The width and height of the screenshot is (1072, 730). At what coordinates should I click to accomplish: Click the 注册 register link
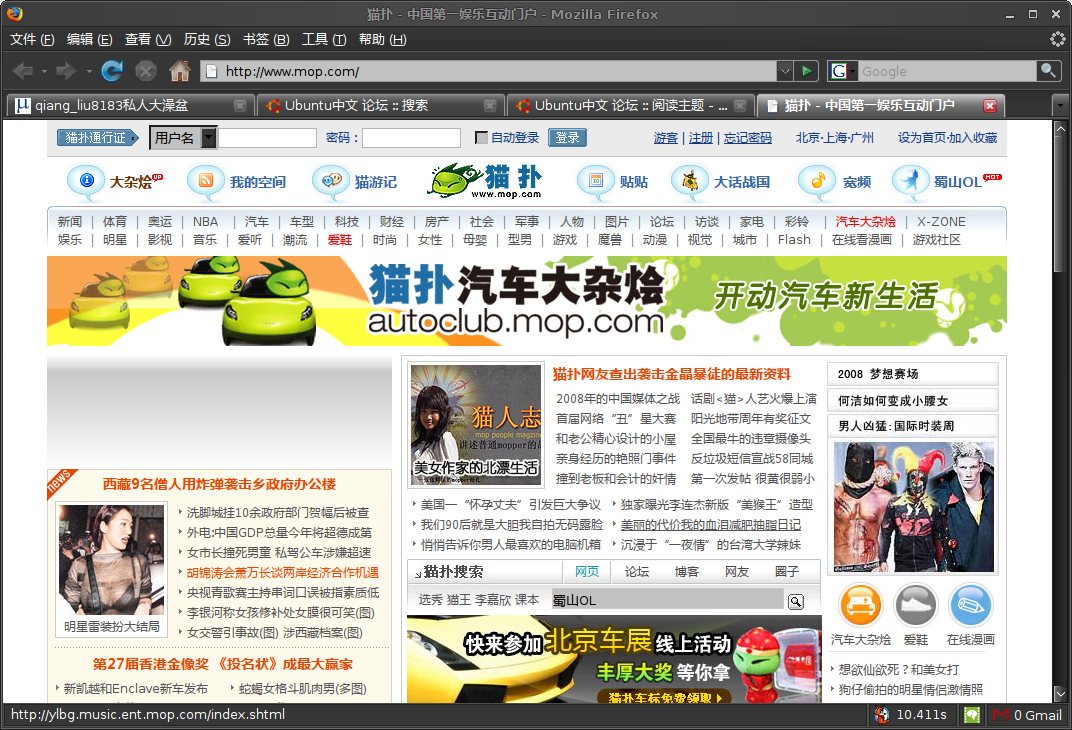(700, 138)
